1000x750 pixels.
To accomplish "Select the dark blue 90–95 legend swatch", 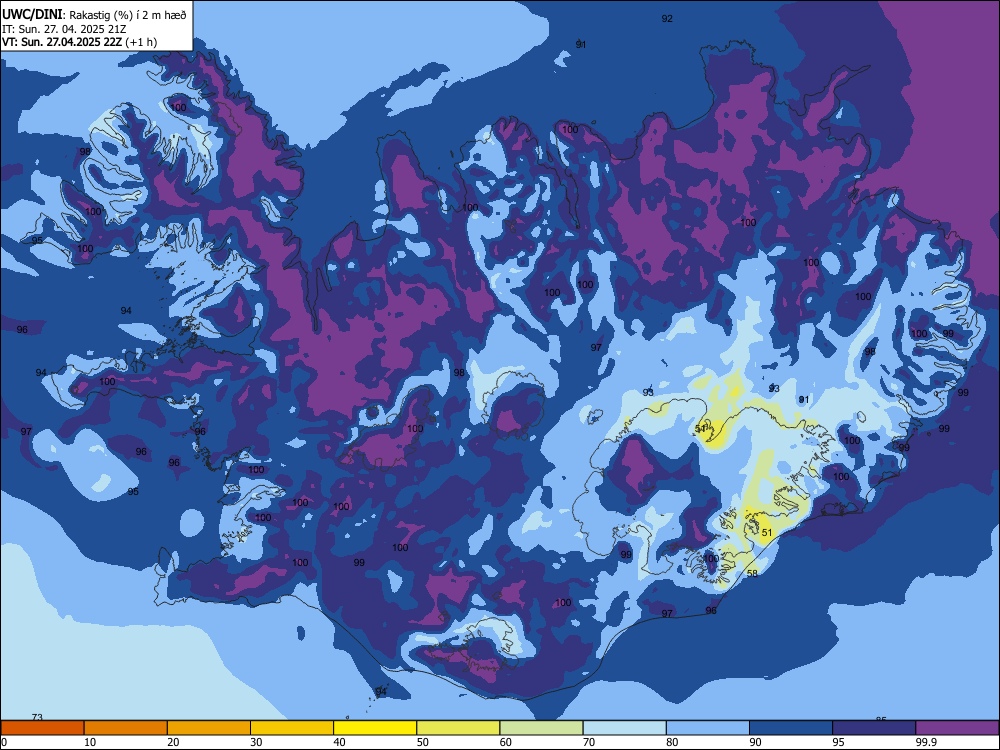I will [791, 728].
